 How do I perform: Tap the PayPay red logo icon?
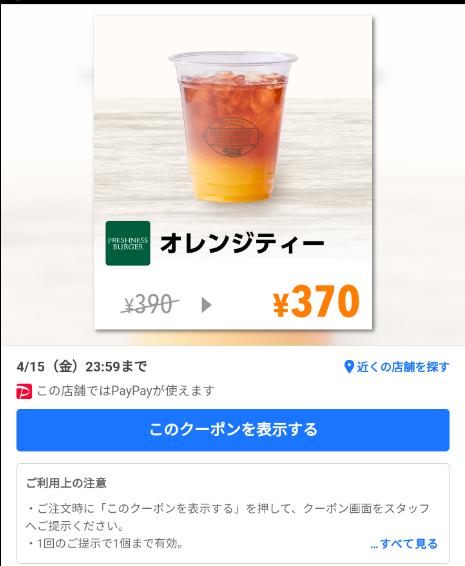point(24,392)
